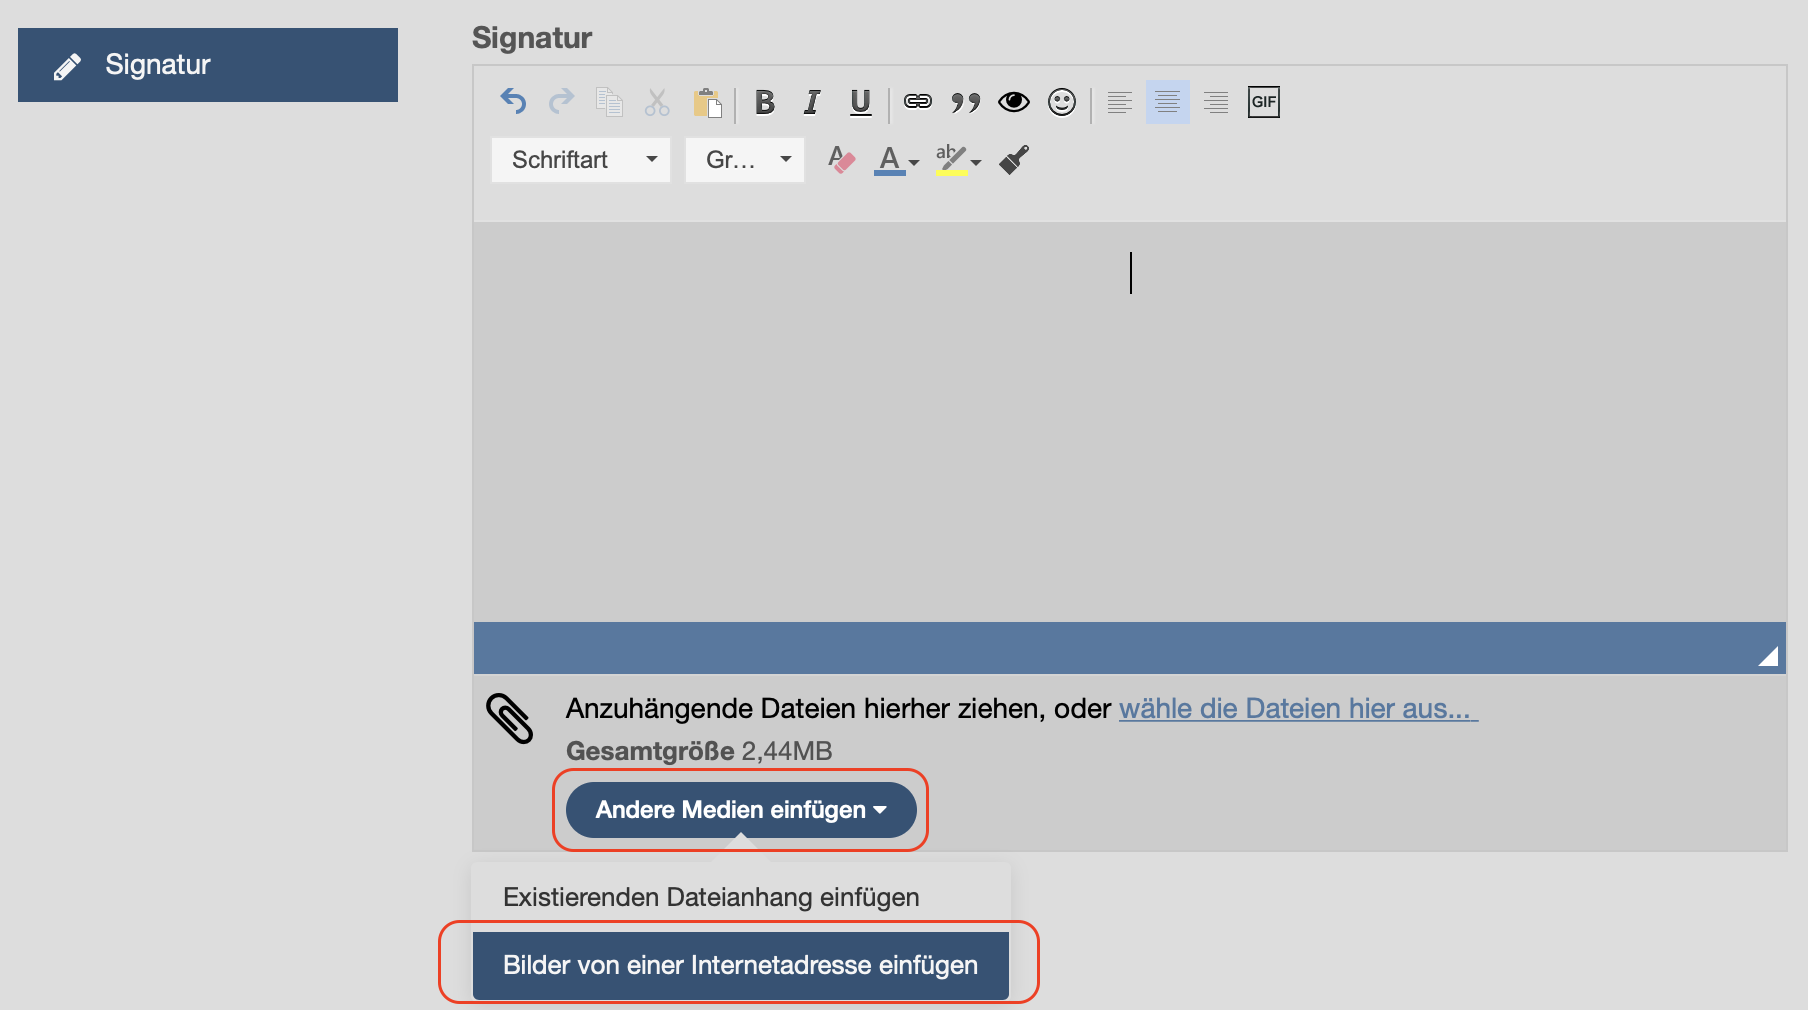This screenshot has height=1010, width=1808.
Task: Open the Signatur sidebar button
Action: [x=208, y=65]
